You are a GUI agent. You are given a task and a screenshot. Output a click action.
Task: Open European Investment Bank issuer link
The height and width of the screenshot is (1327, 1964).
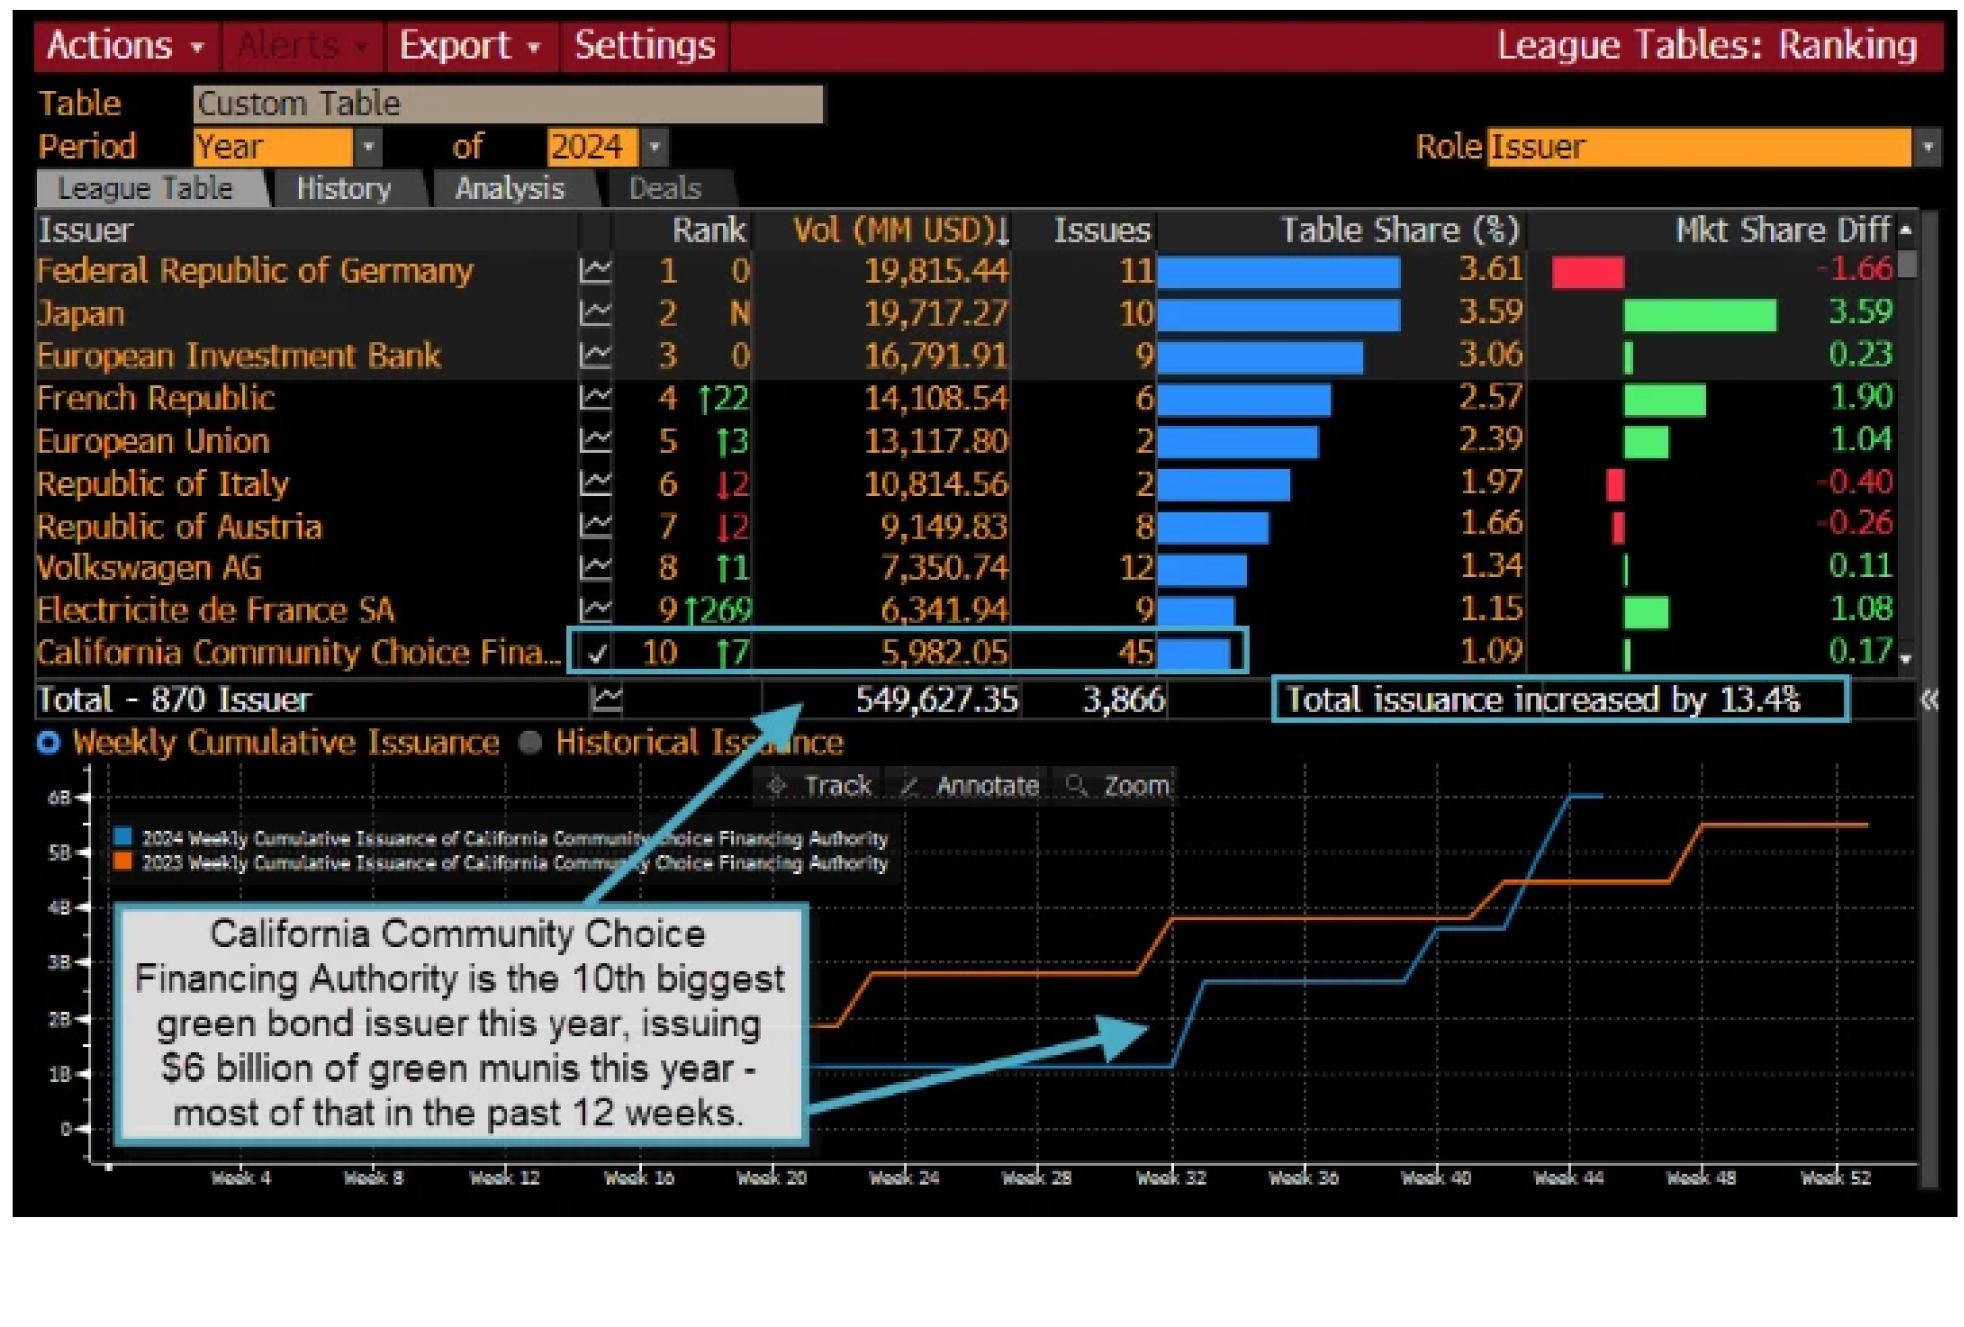click(x=239, y=355)
